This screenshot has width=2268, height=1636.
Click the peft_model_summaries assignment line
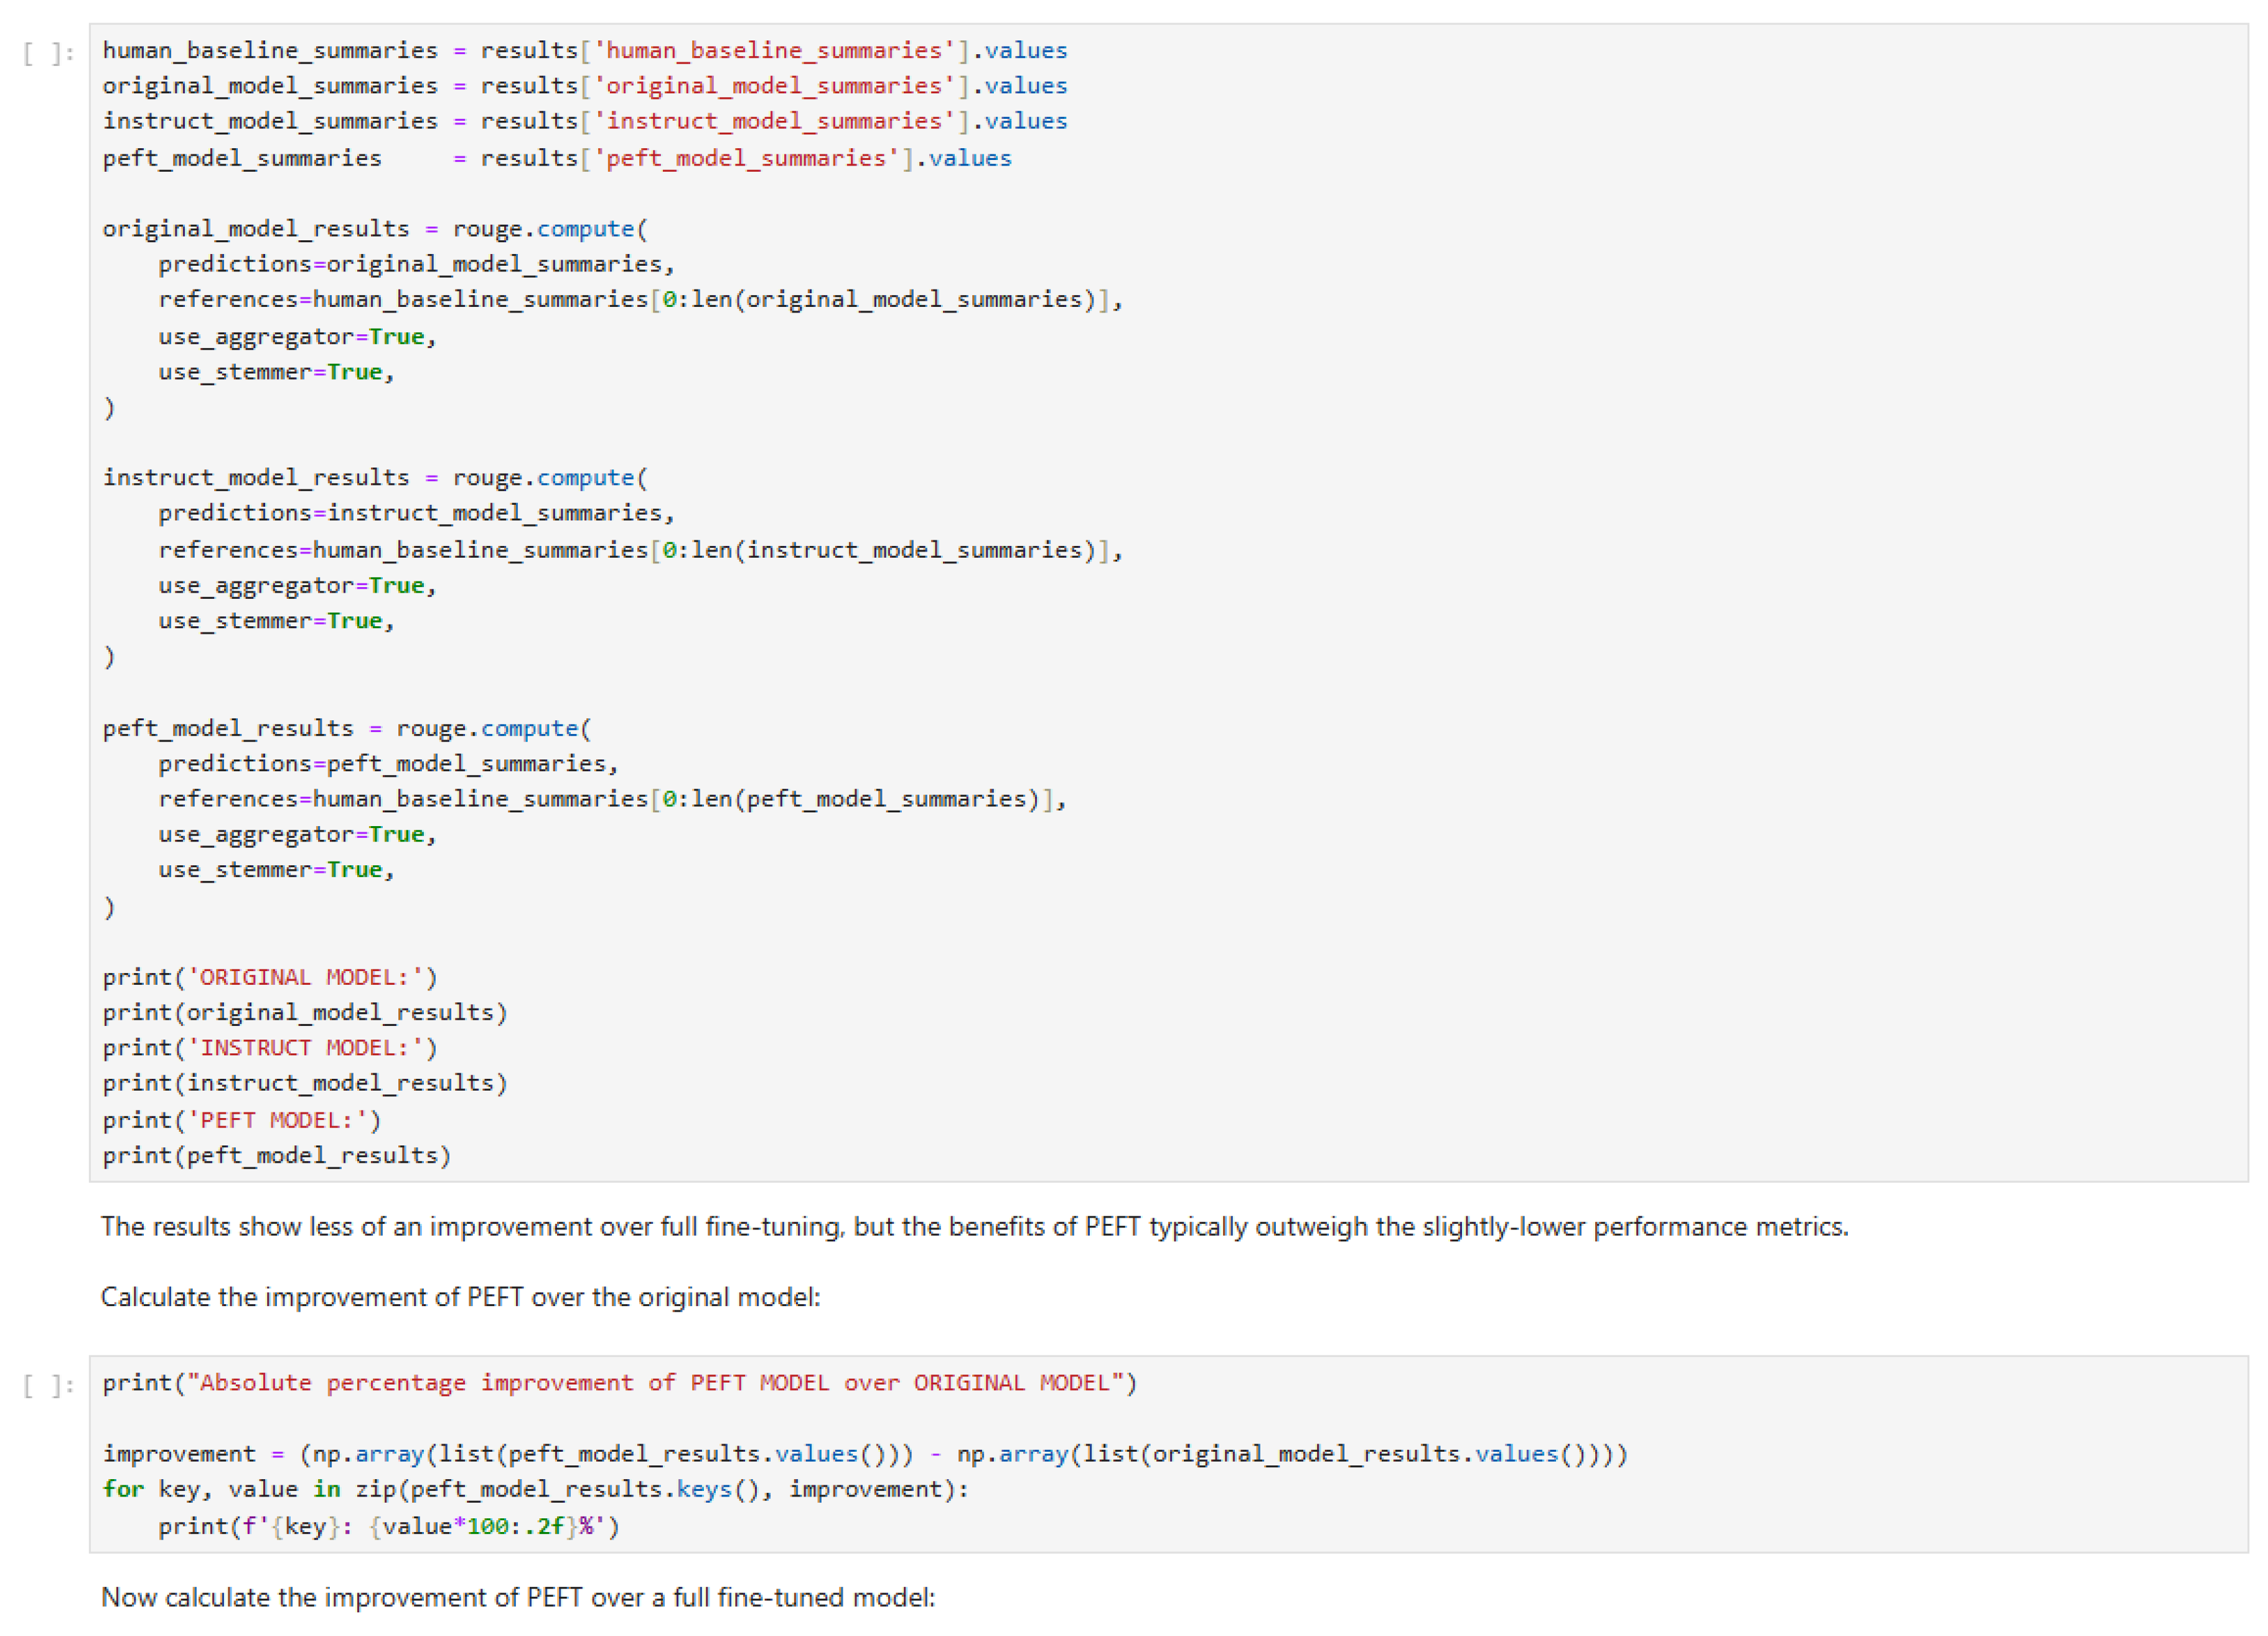[x=556, y=158]
